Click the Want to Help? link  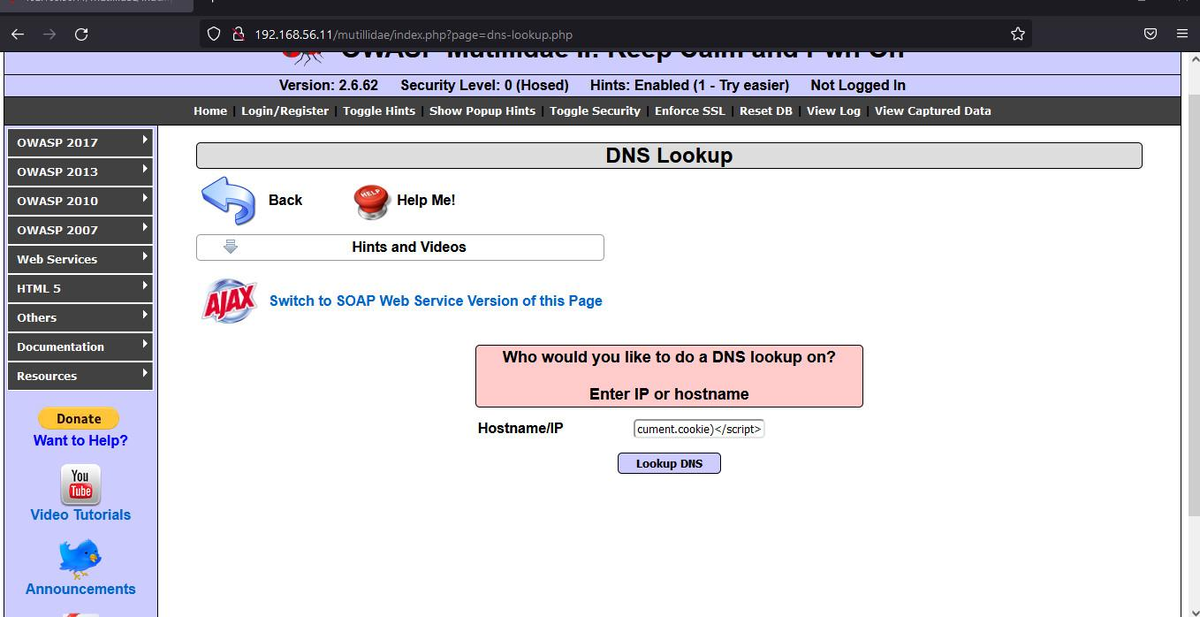pyautogui.click(x=80, y=440)
